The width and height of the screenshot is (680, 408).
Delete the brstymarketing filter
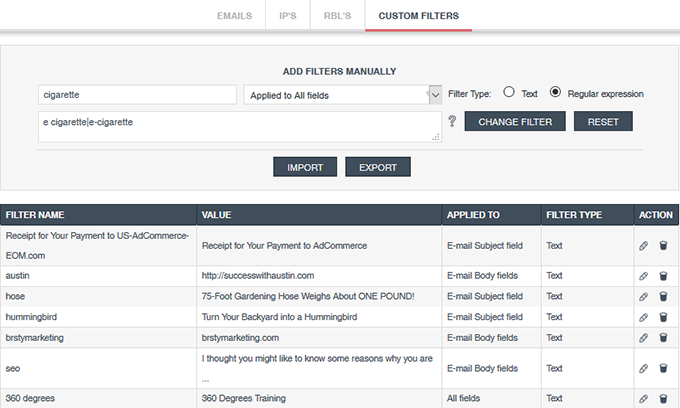[663, 338]
